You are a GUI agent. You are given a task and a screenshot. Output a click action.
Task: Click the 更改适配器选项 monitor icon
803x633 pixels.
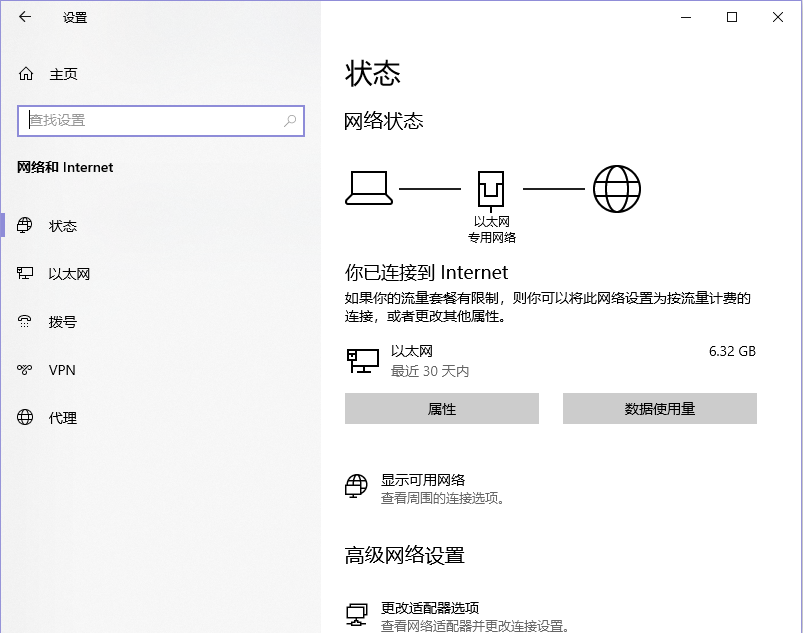tap(356, 615)
